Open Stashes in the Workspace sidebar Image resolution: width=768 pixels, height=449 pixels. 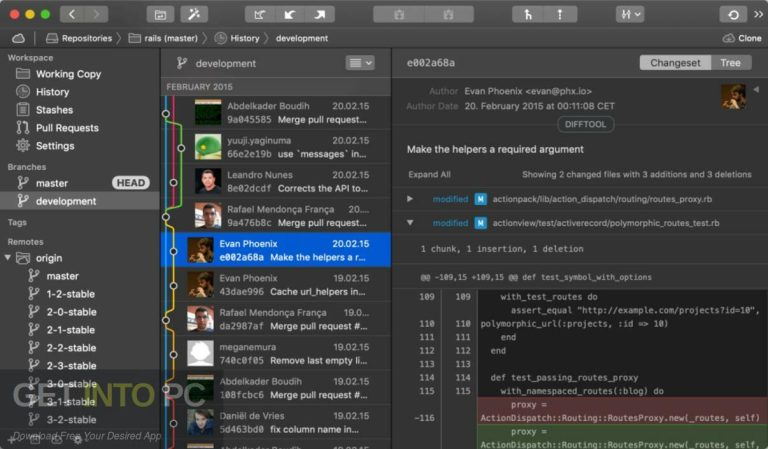point(53,110)
